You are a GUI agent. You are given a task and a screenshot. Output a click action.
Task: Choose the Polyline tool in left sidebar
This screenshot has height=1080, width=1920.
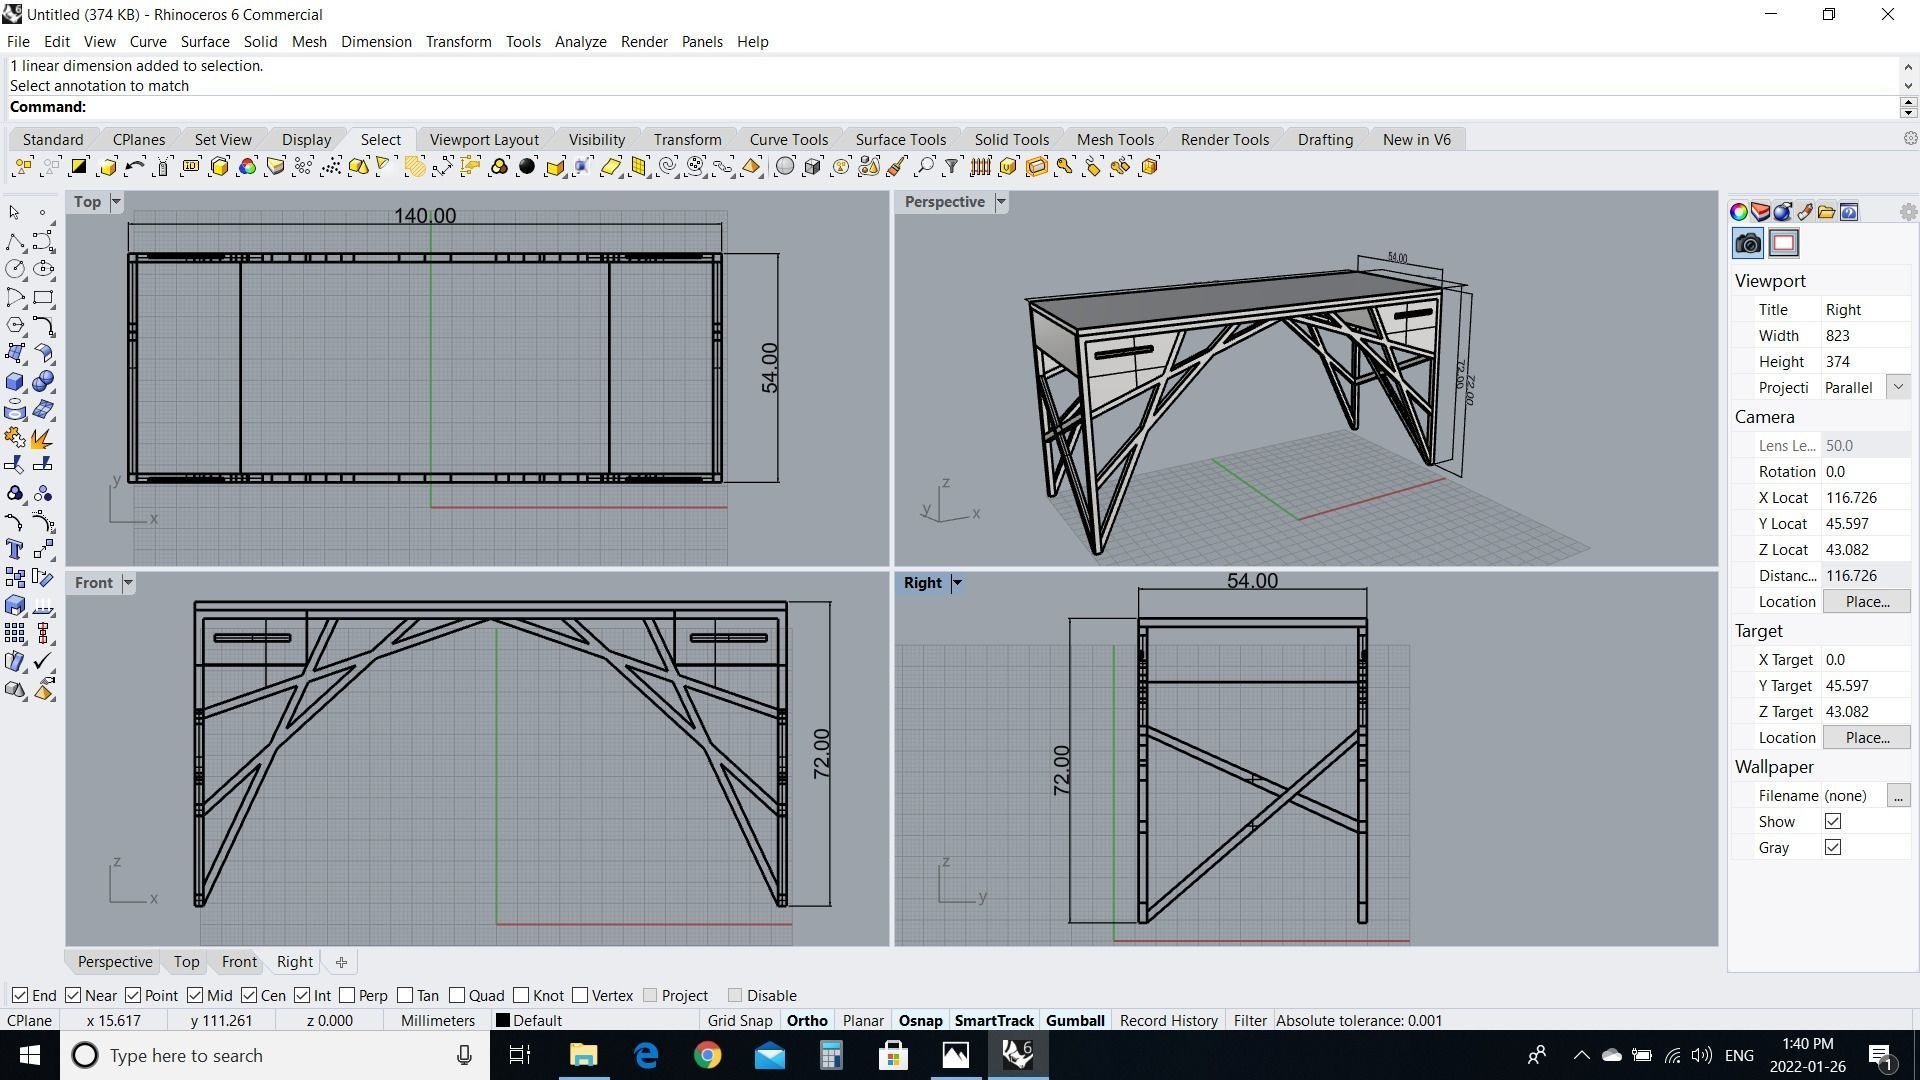point(14,241)
